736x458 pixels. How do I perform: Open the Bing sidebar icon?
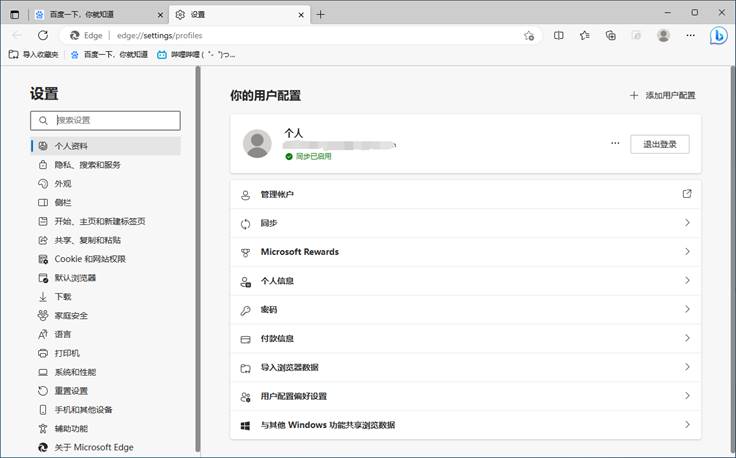point(718,36)
